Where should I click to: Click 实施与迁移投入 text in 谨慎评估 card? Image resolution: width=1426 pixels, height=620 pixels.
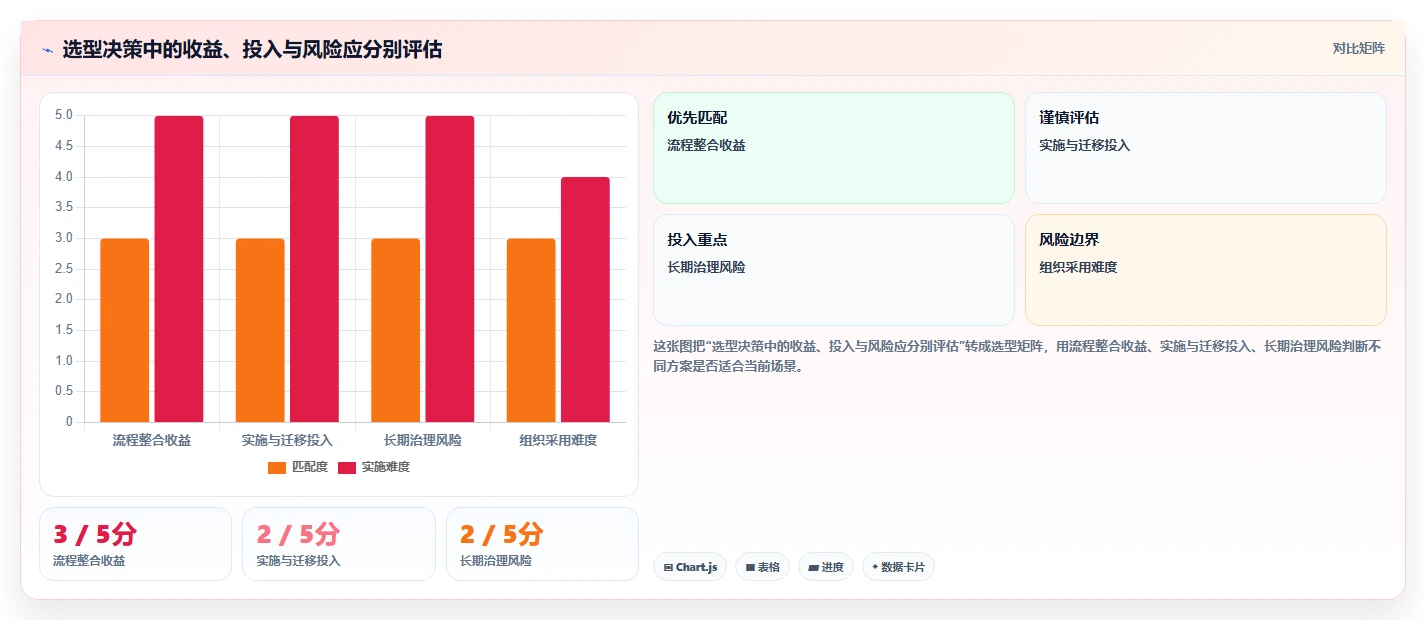point(1085,145)
